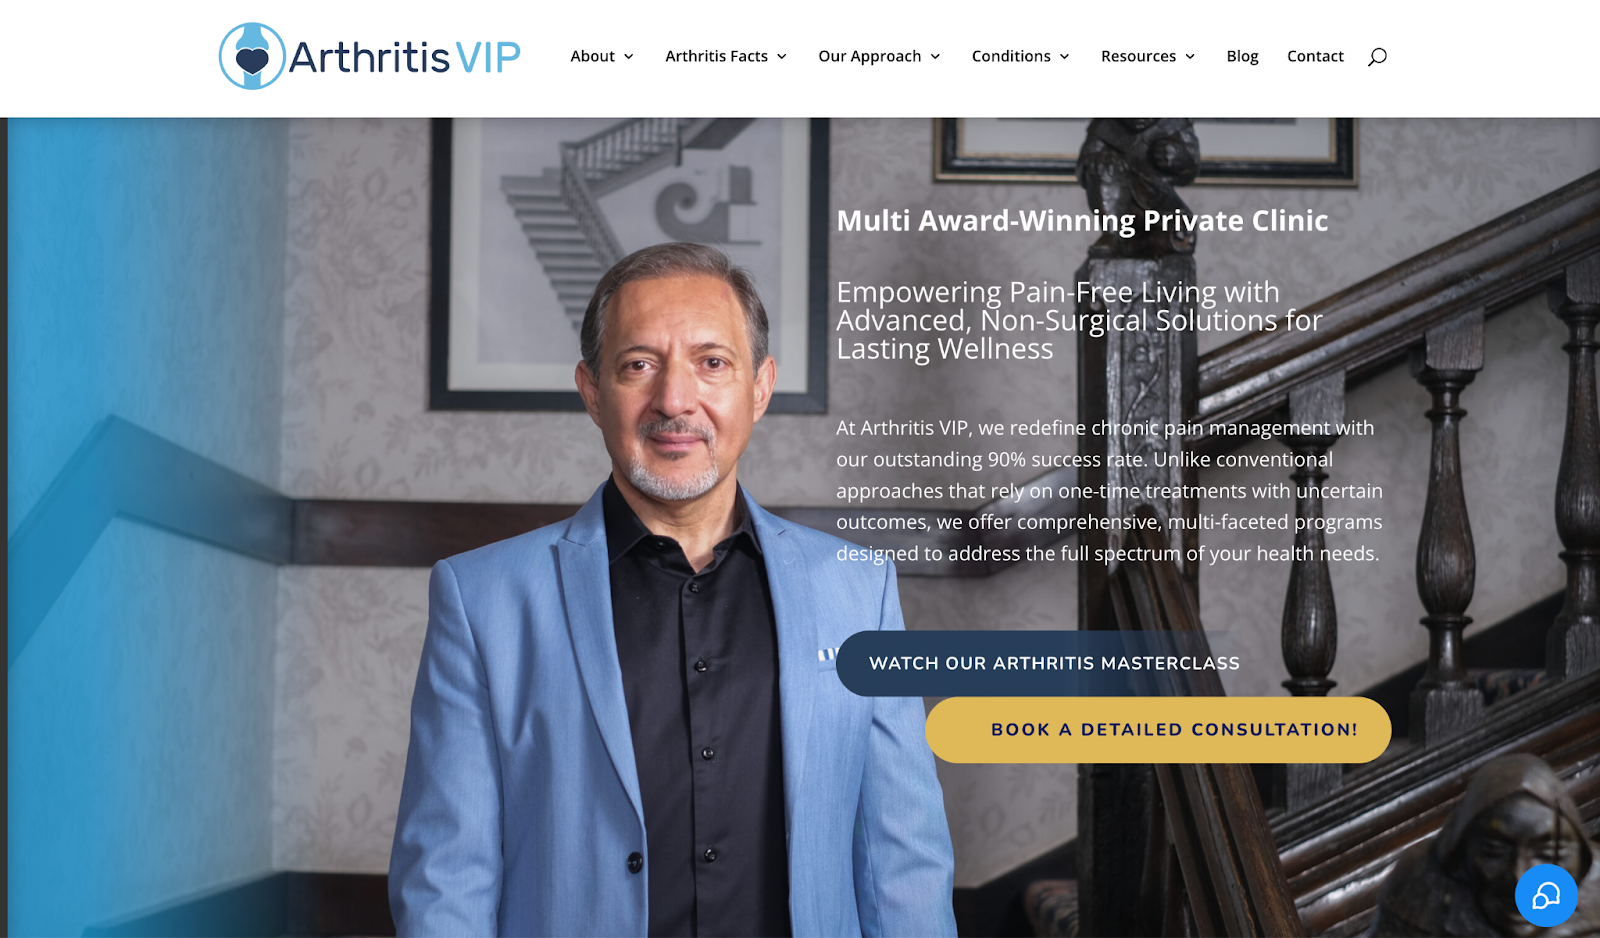Click the Arthritis VIP heart logo icon
Screen dimensions: 1600x938
(252, 56)
